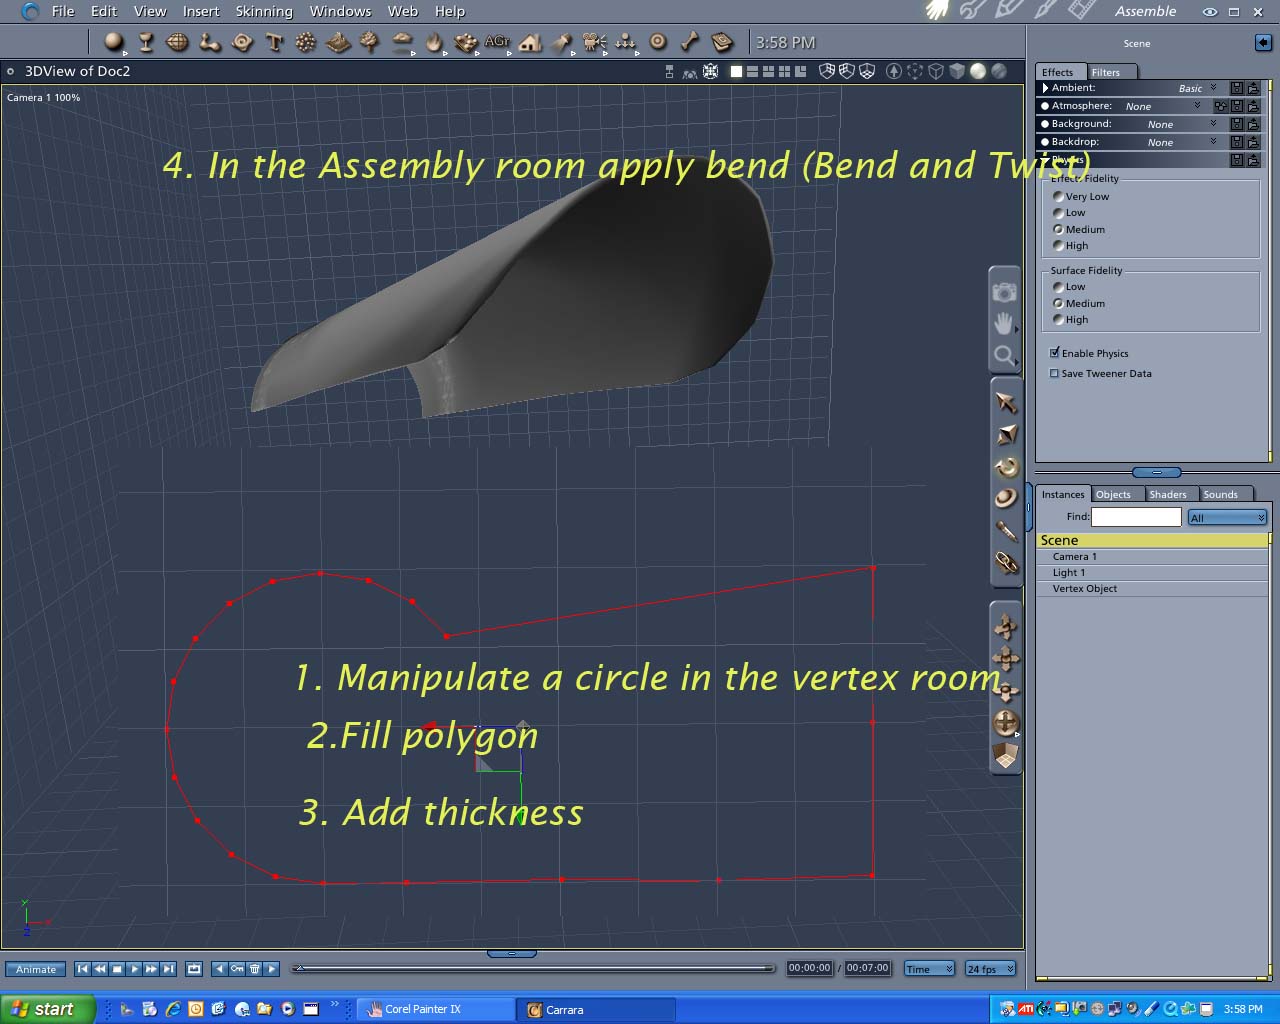Open the Skinning menu
1280x1024 pixels.
264,11
